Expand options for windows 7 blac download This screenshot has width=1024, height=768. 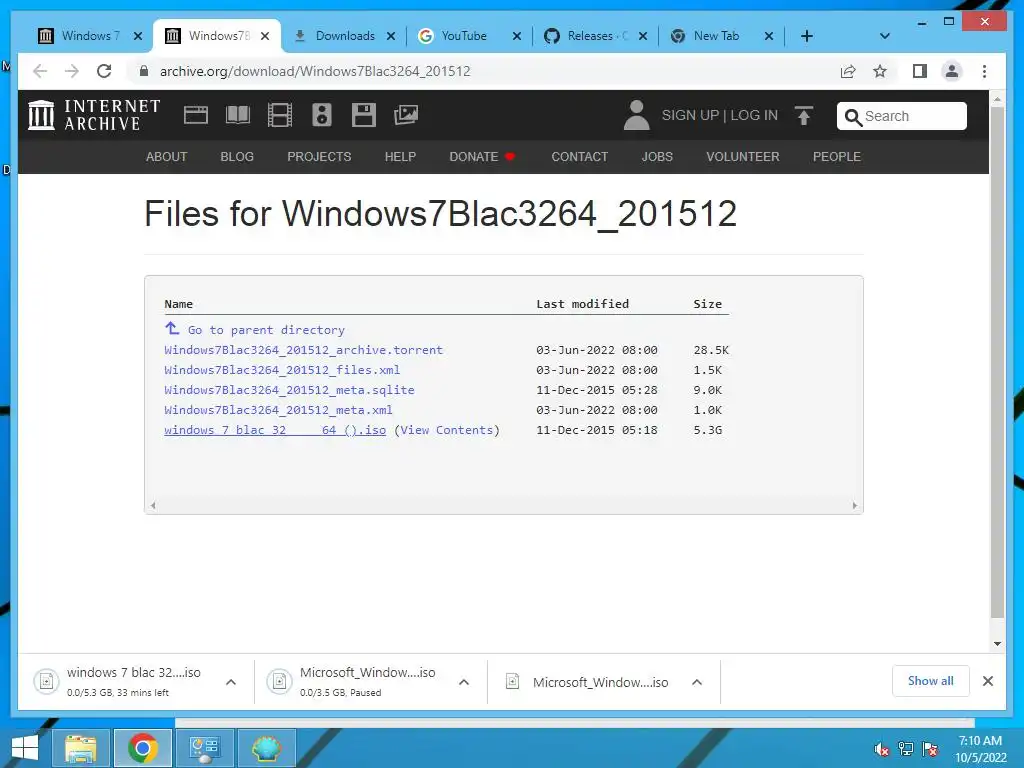point(231,682)
